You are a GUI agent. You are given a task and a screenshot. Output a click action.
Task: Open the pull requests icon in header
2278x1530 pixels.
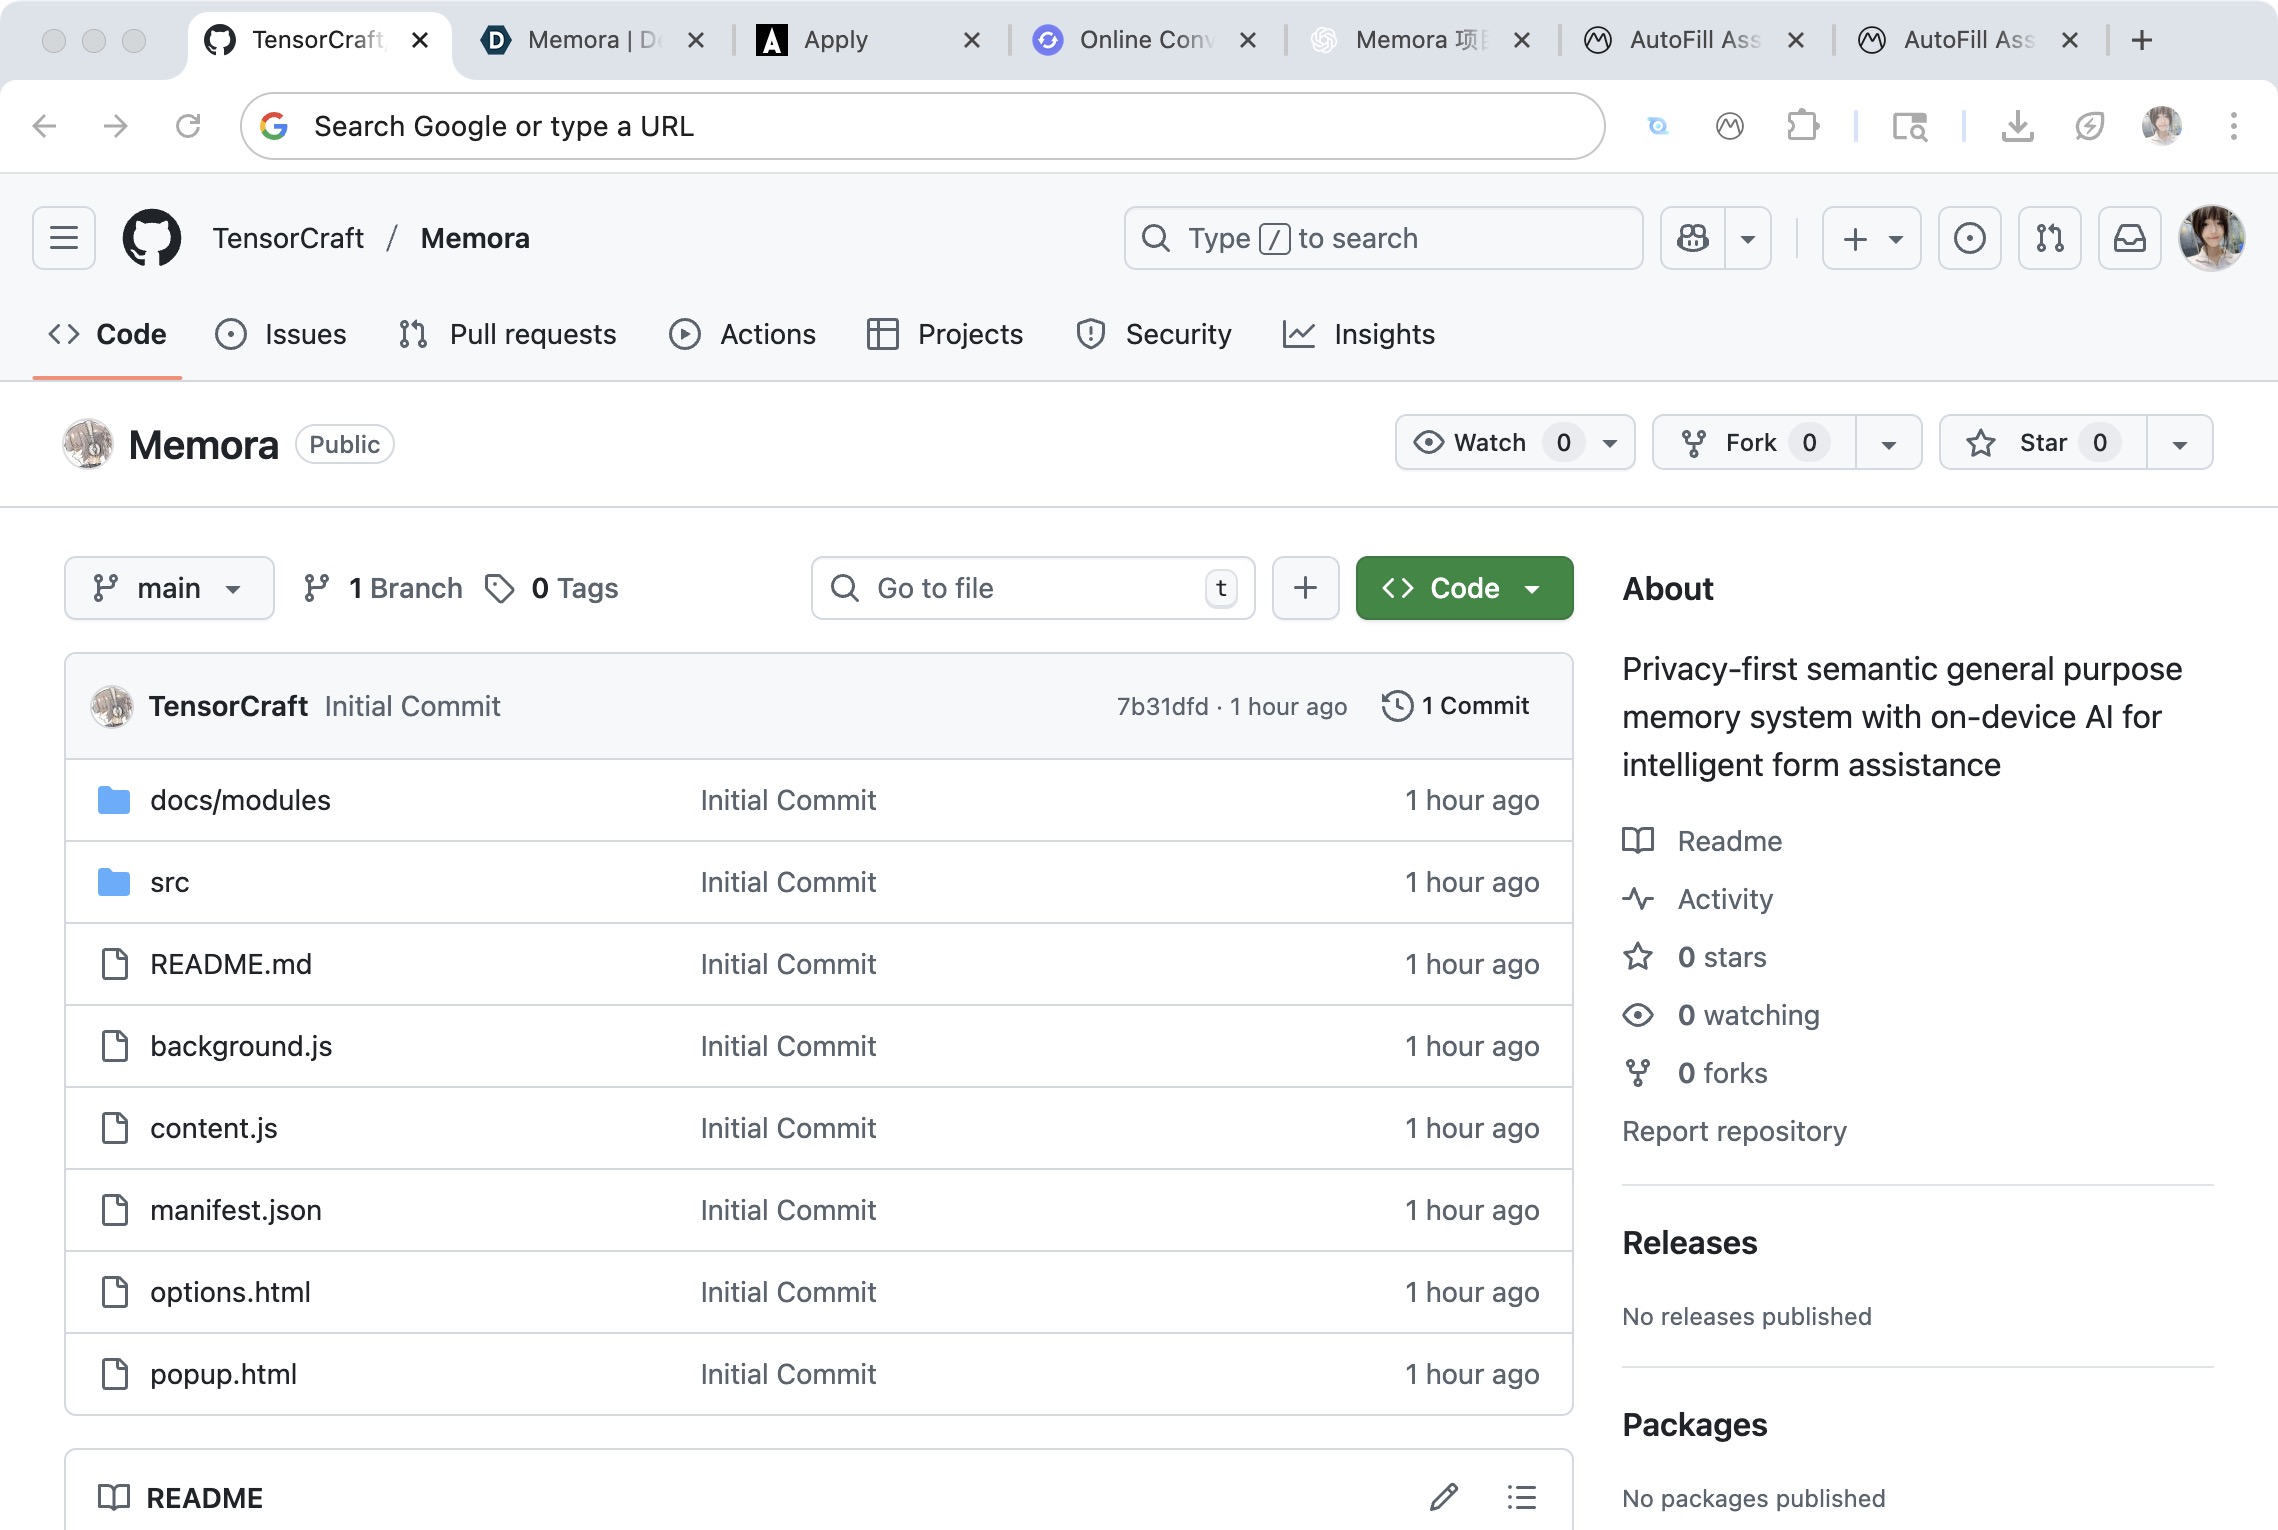pyautogui.click(x=2049, y=238)
